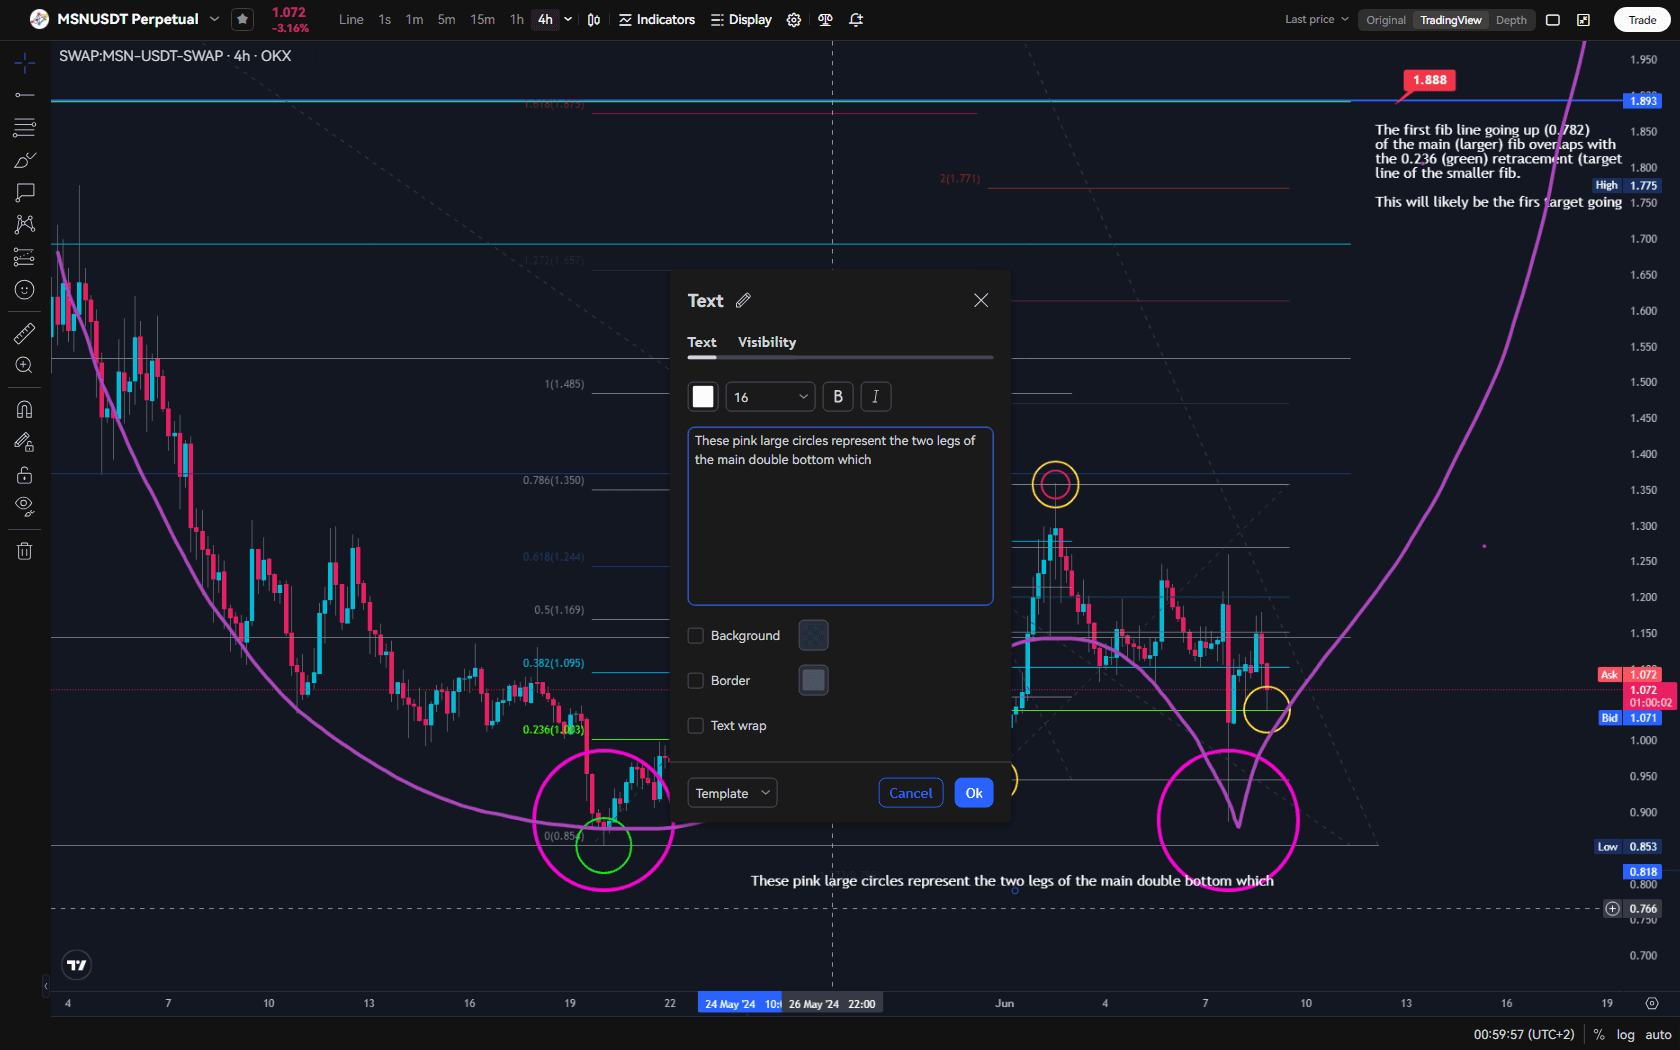The height and width of the screenshot is (1050, 1680).
Task: Remove drawings with the trash icon
Action: (x=25, y=550)
